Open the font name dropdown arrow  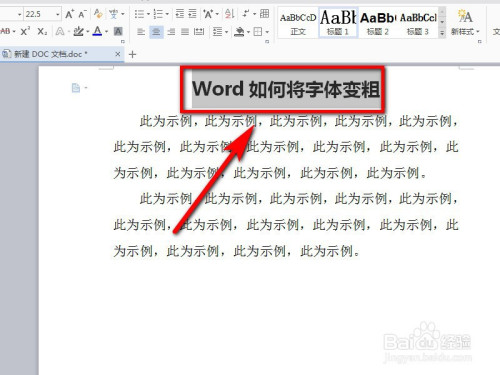(19, 14)
